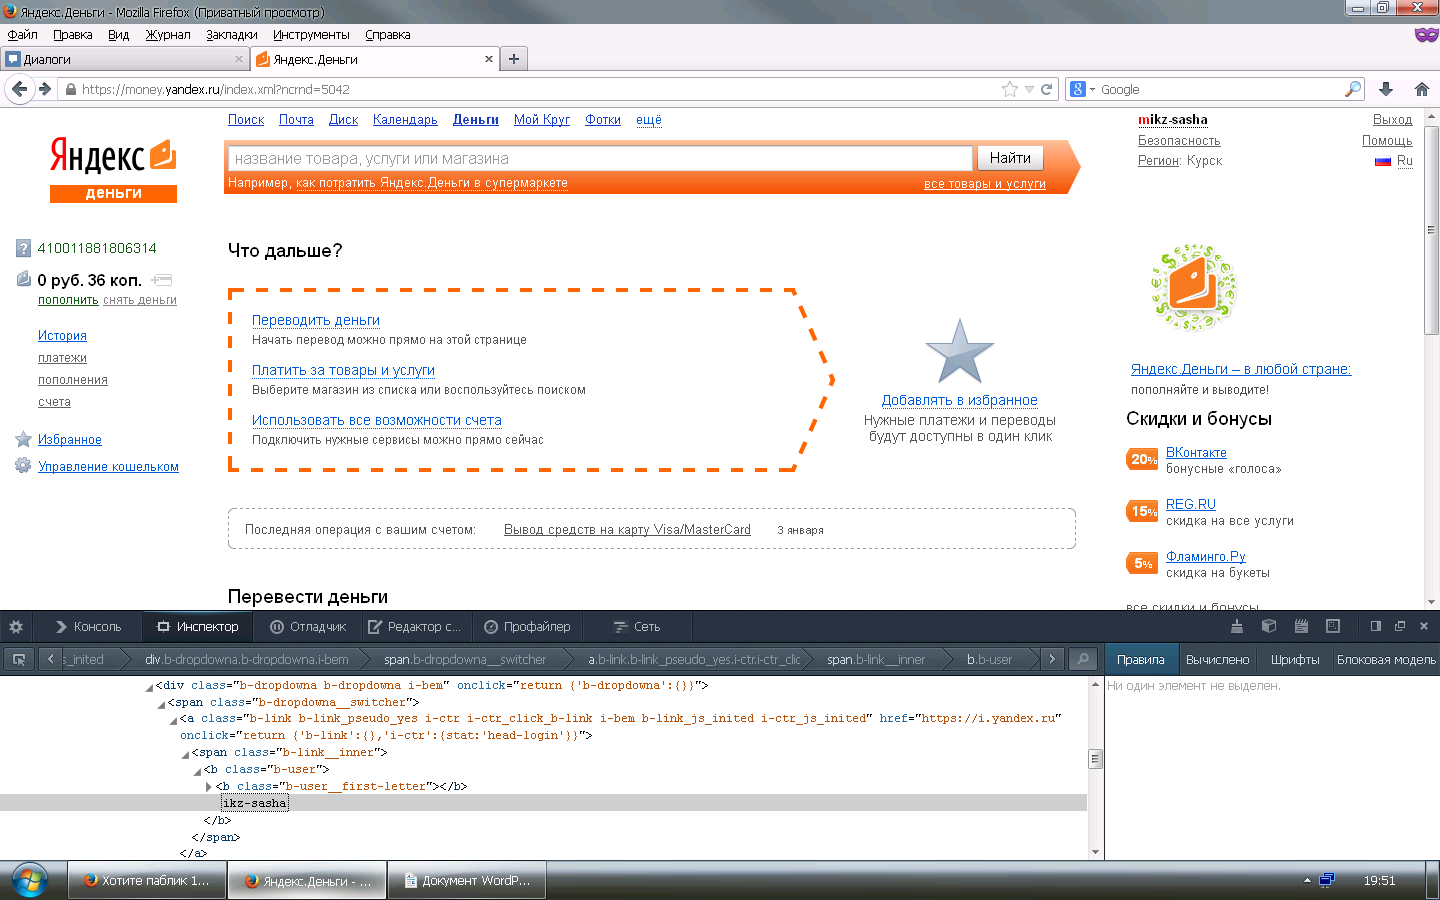
Task: Click the browser forward arrow
Action: point(45,89)
